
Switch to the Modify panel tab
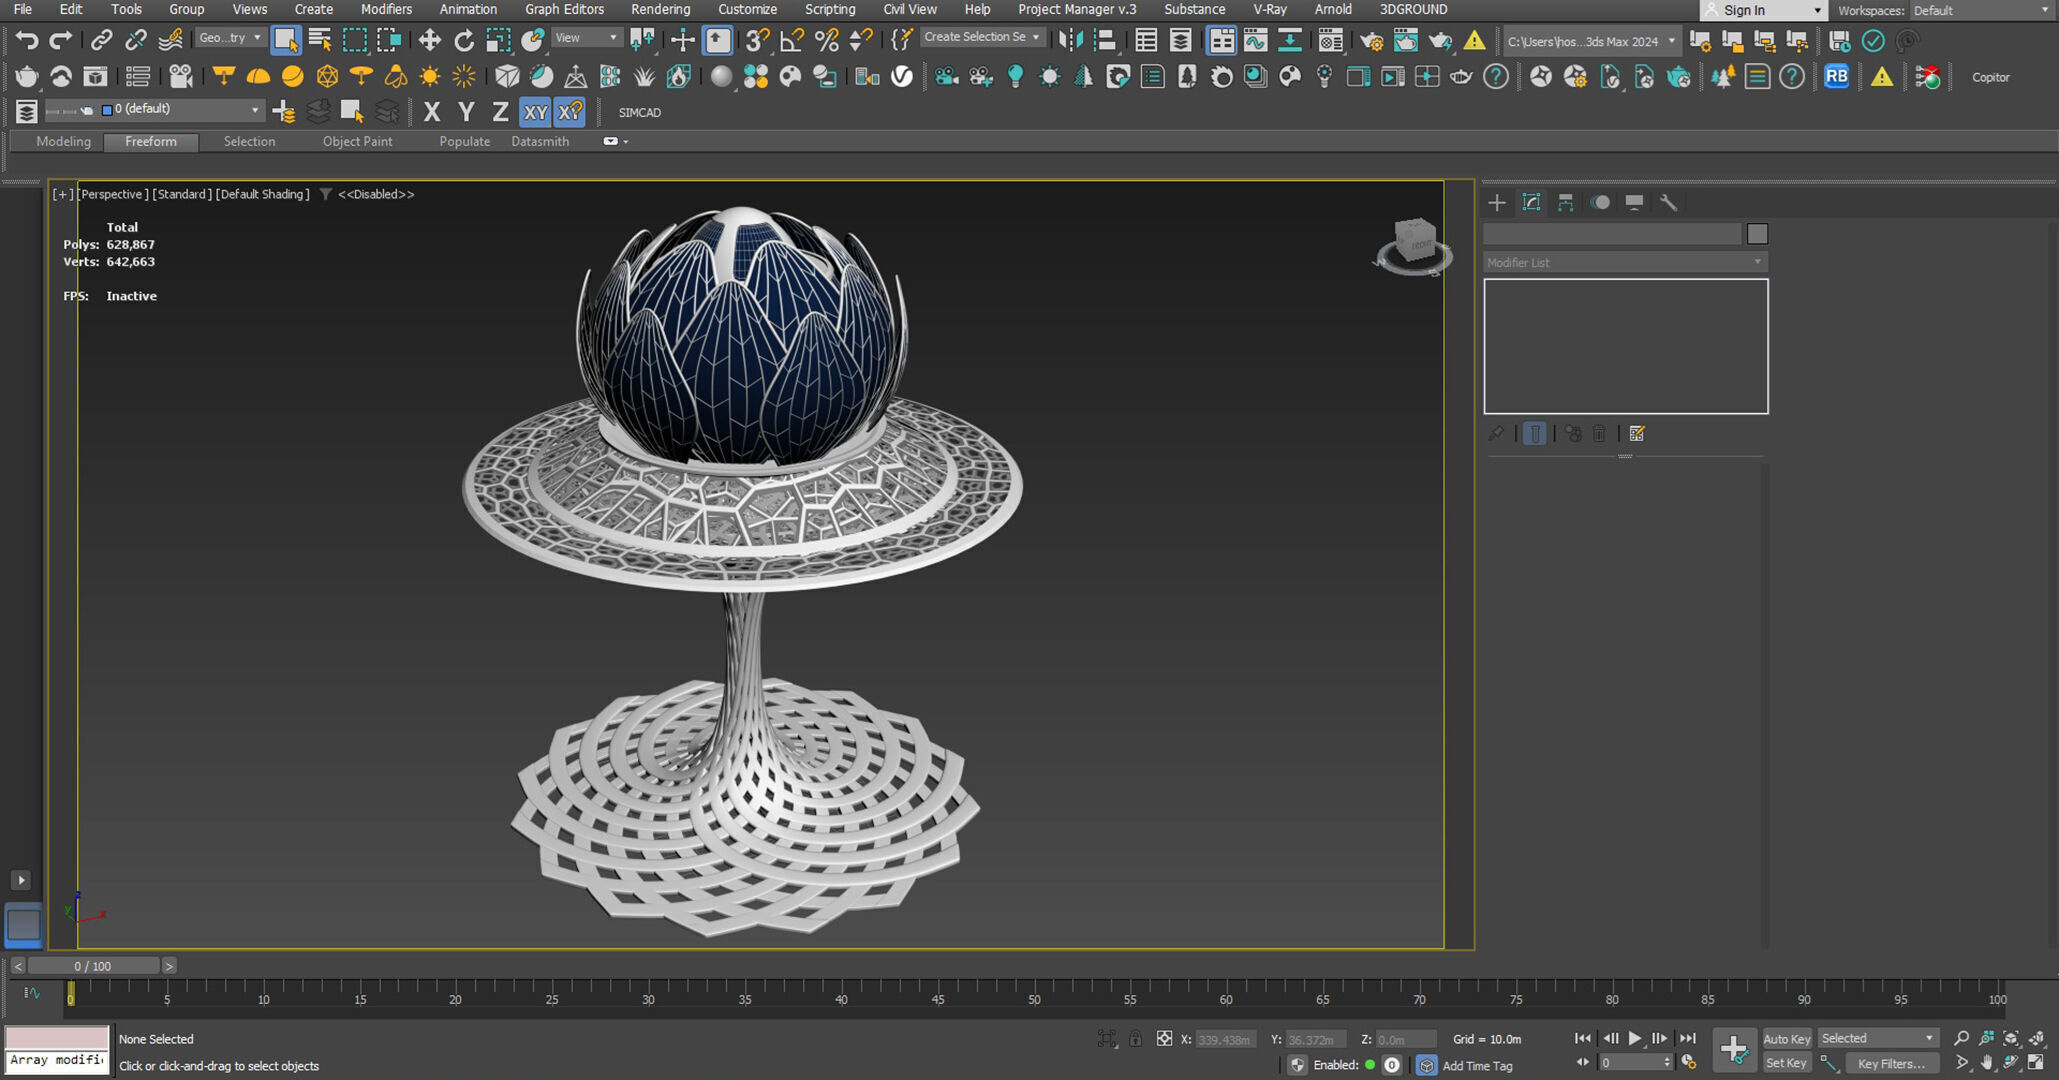(1531, 202)
